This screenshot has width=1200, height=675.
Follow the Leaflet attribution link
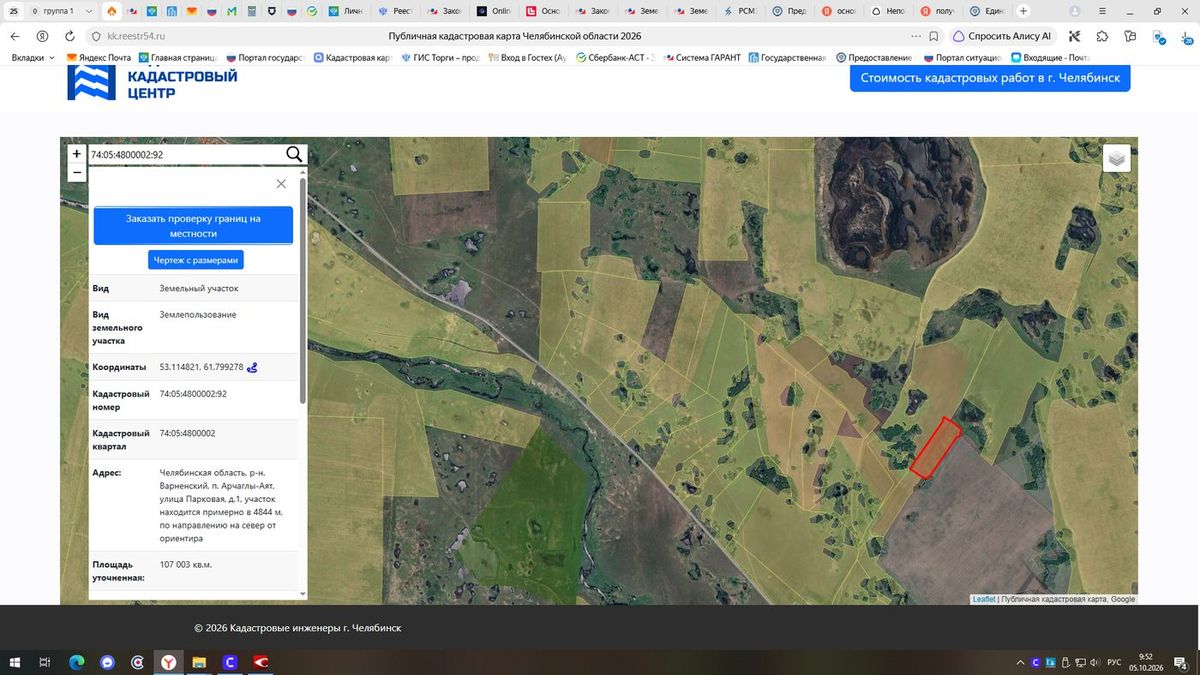coord(983,599)
